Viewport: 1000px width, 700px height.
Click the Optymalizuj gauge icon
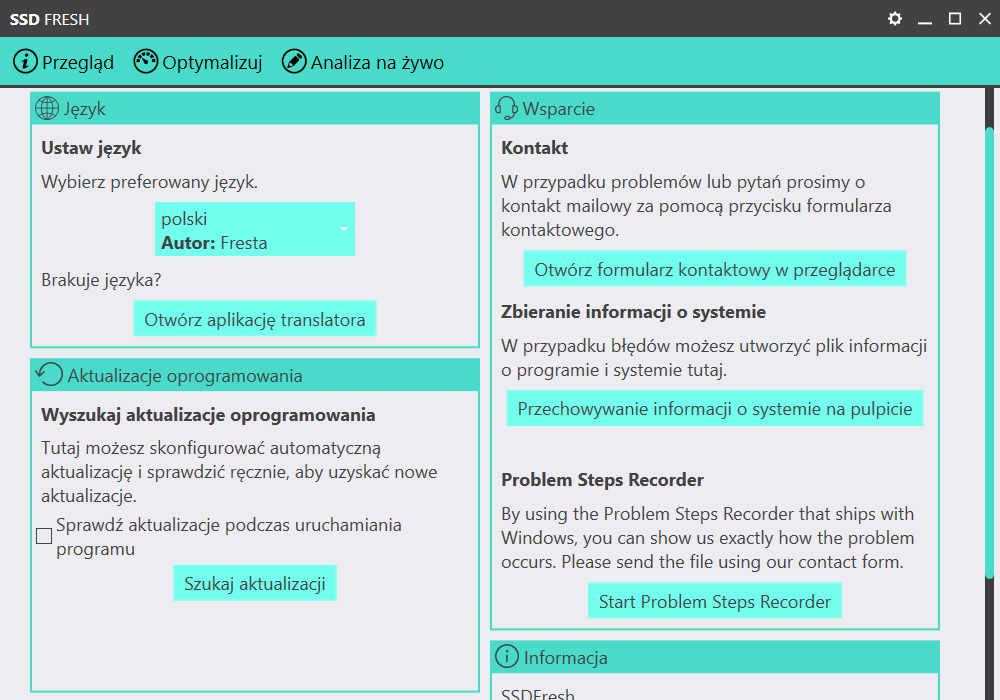145,62
